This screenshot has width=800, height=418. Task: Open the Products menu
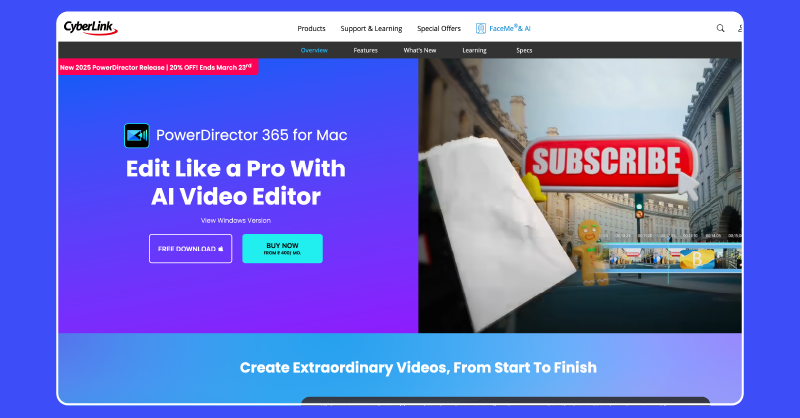tap(312, 28)
